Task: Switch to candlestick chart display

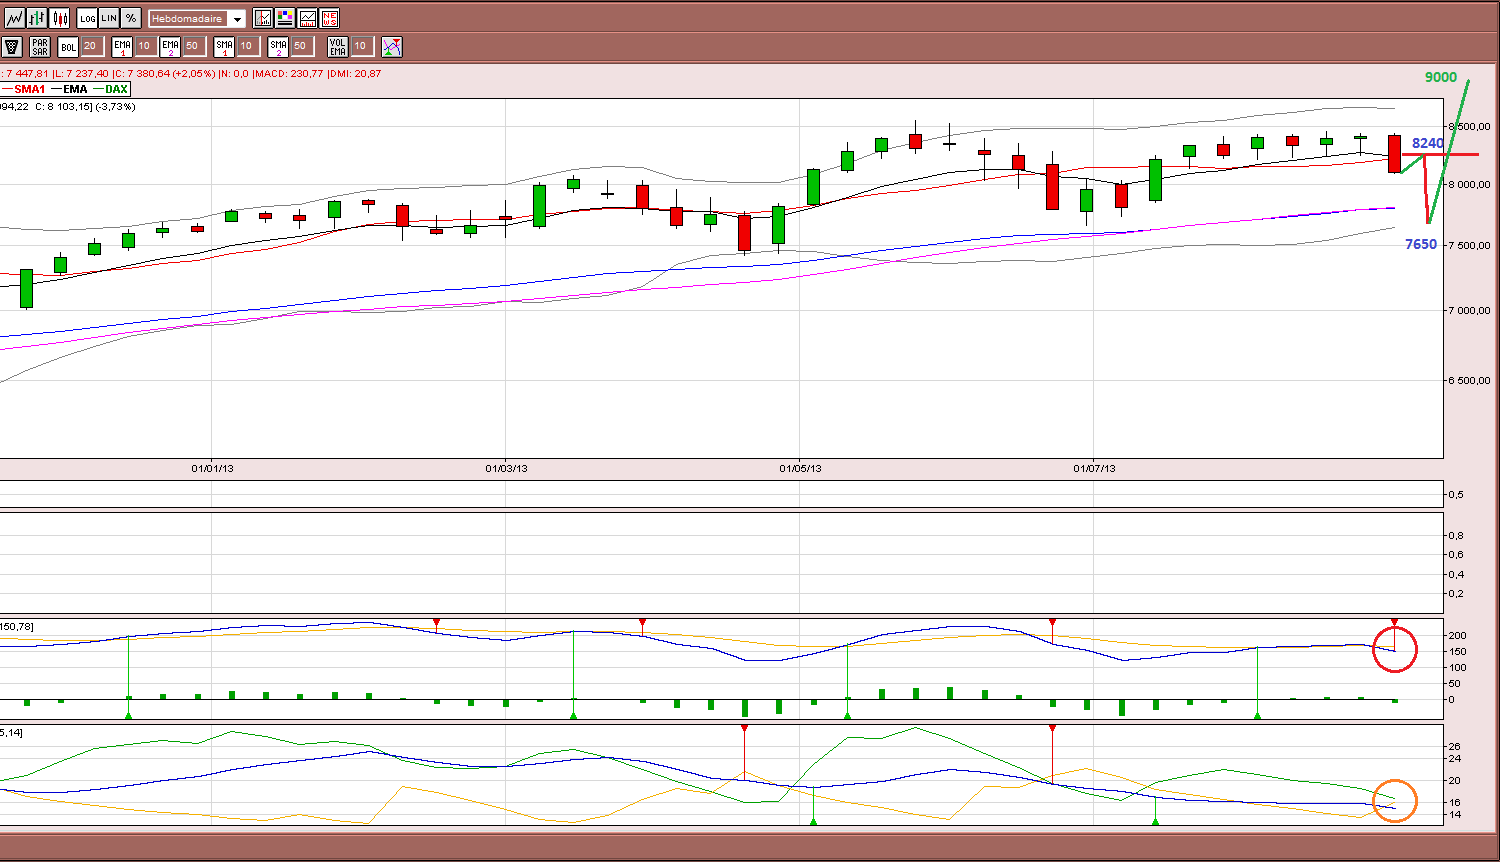Action: coord(59,18)
